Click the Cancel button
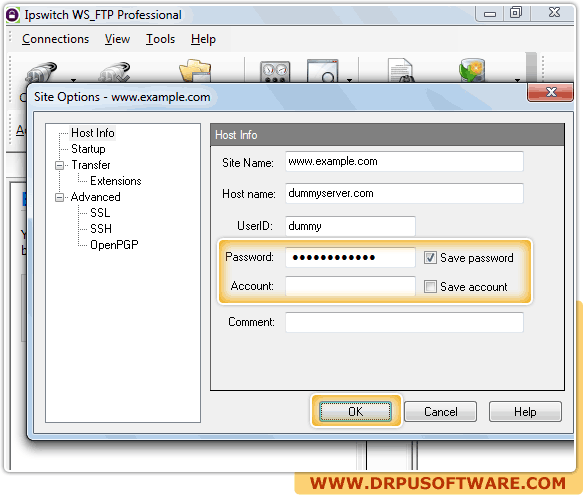583x495 pixels. (441, 412)
